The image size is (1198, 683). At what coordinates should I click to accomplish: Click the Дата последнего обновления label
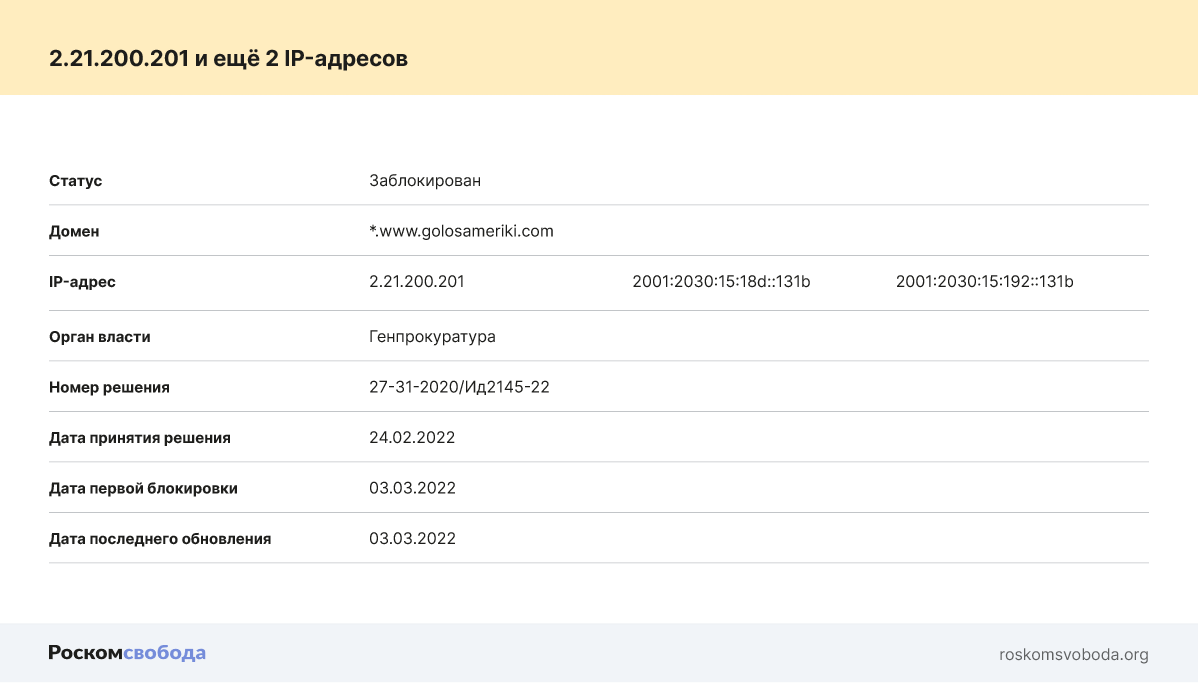(x=160, y=538)
